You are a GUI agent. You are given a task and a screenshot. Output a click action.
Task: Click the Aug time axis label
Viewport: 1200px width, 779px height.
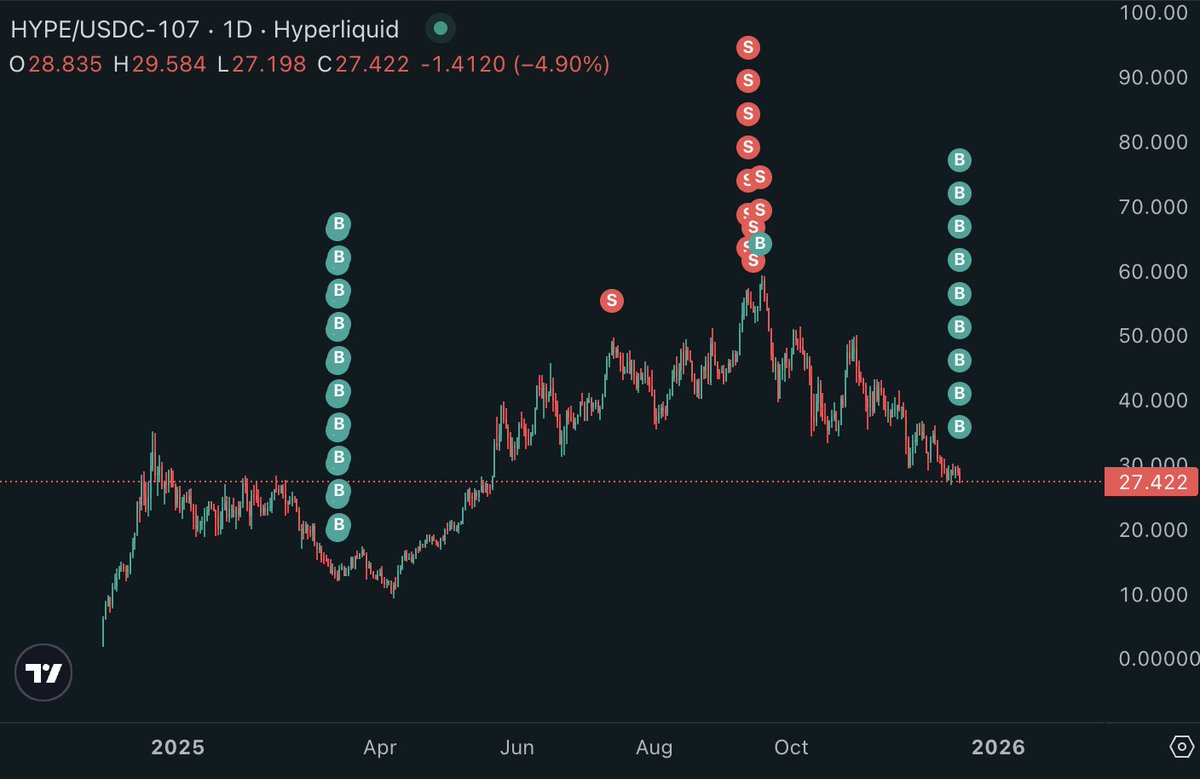[x=654, y=747]
